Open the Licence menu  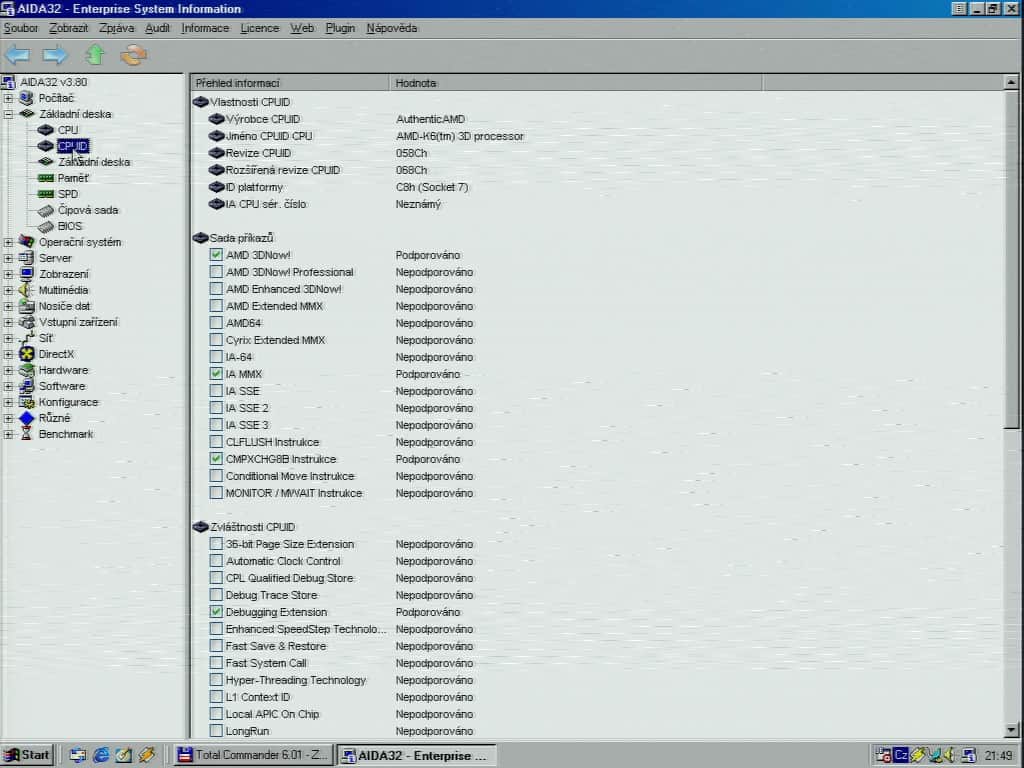(259, 28)
